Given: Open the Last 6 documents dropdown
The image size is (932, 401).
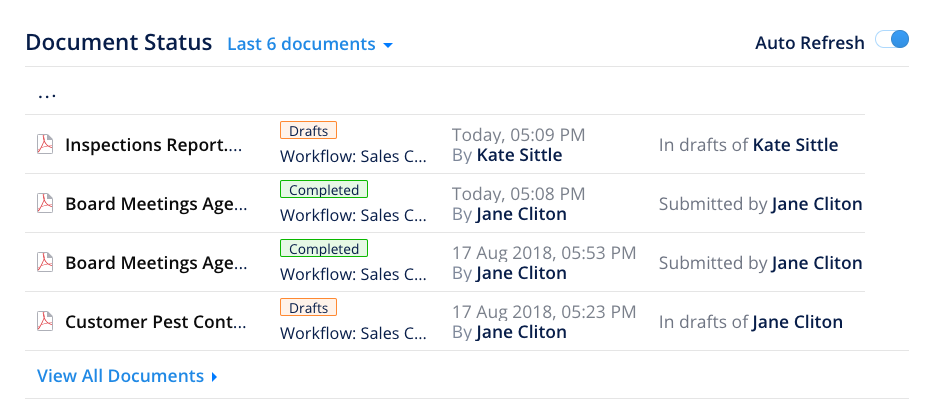Looking at the screenshot, I should [310, 44].
